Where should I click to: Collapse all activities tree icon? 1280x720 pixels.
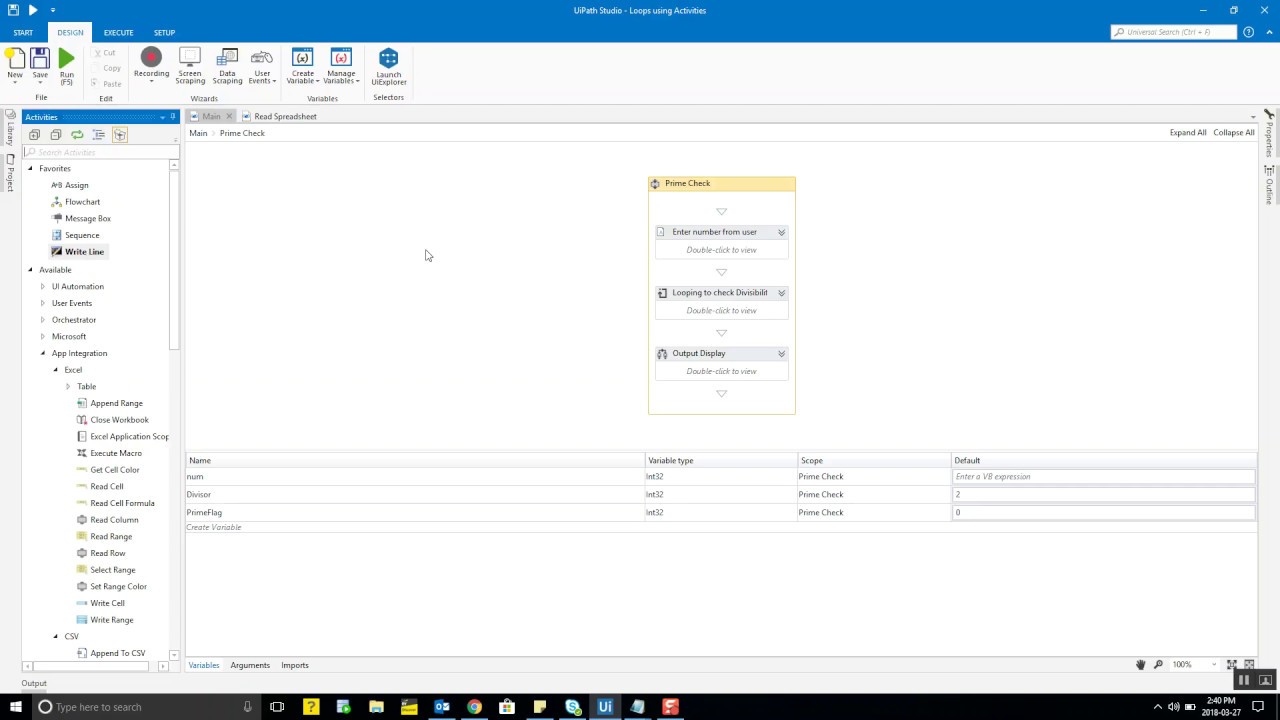55,135
